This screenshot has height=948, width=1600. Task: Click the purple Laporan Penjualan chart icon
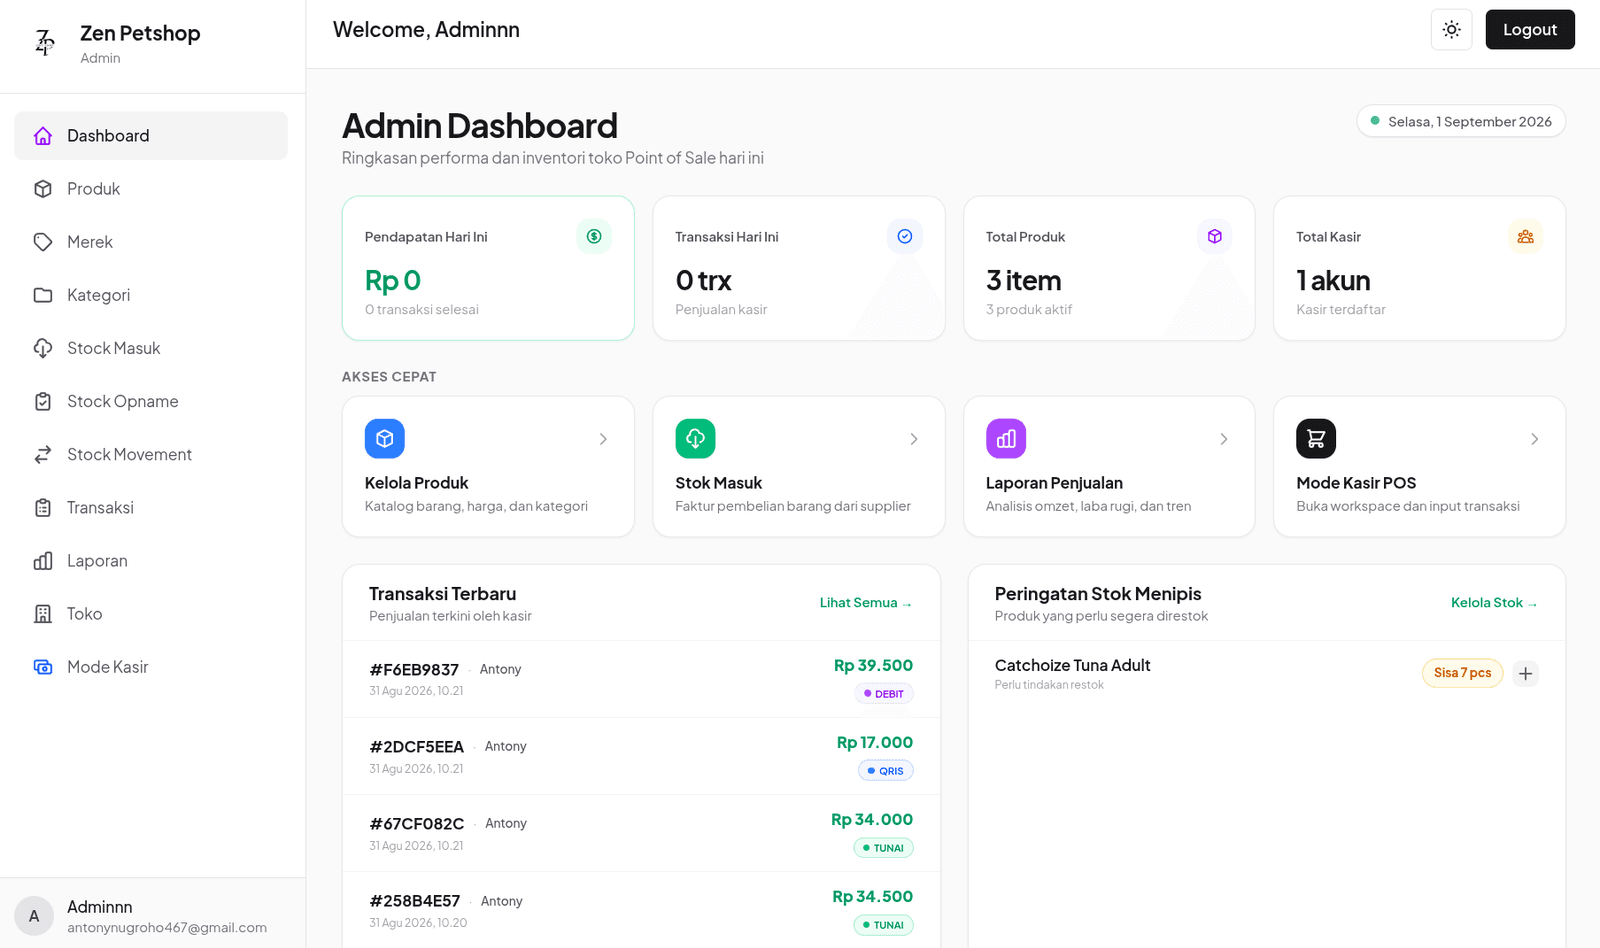coord(1006,438)
